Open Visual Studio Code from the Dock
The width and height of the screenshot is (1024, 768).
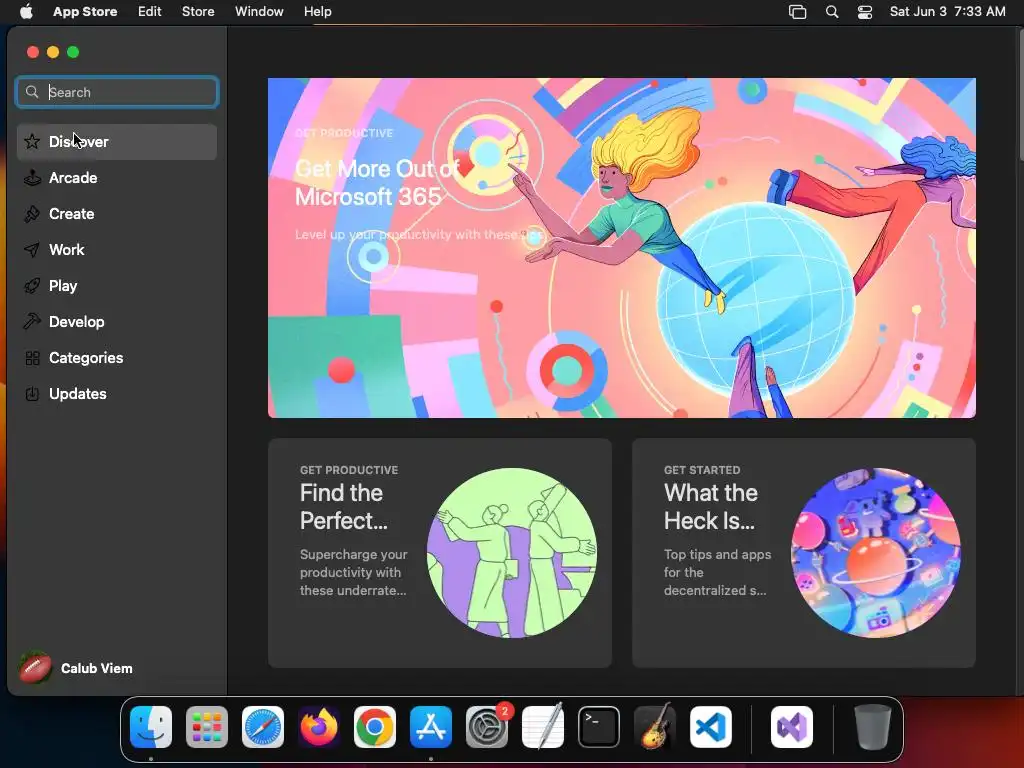(x=711, y=727)
